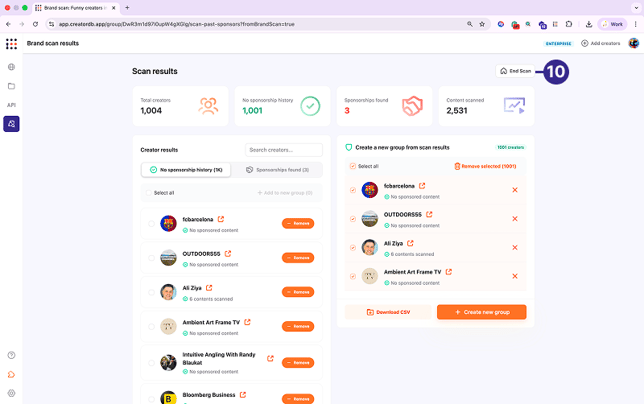Screen dimensions: 644x404
Task: Toggle Select all in the new group panel
Action: (353, 166)
